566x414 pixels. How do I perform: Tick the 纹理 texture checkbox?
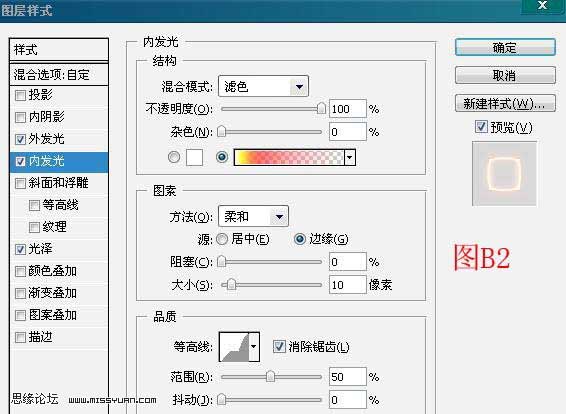pyautogui.click(x=34, y=227)
